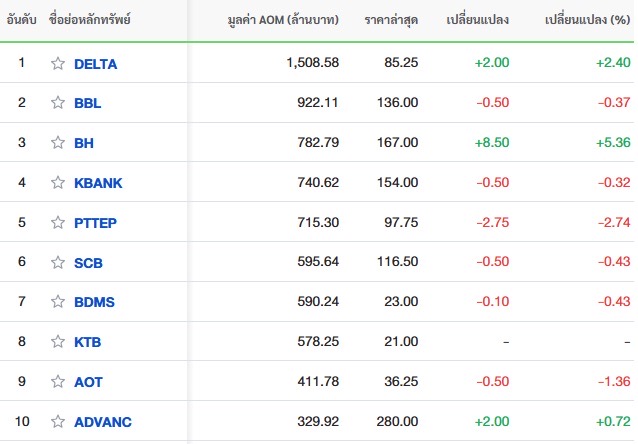Open the PTTEP stock page
This screenshot has height=444, width=638.
(95, 223)
